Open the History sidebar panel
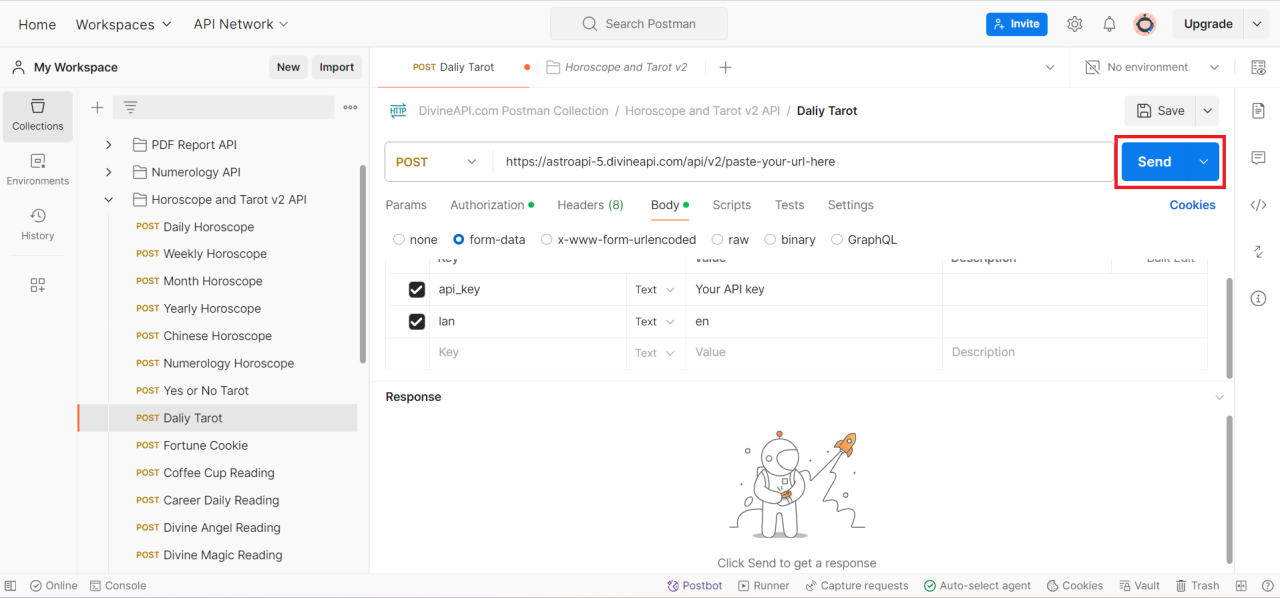 pyautogui.click(x=38, y=225)
